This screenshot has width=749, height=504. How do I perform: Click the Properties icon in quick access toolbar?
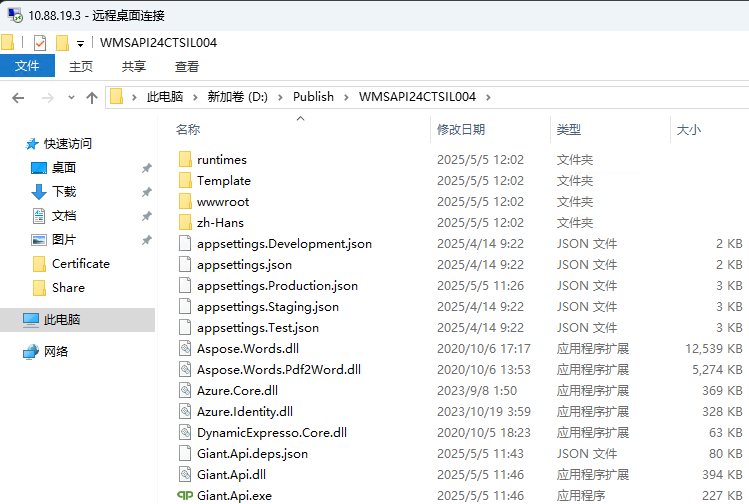40,43
